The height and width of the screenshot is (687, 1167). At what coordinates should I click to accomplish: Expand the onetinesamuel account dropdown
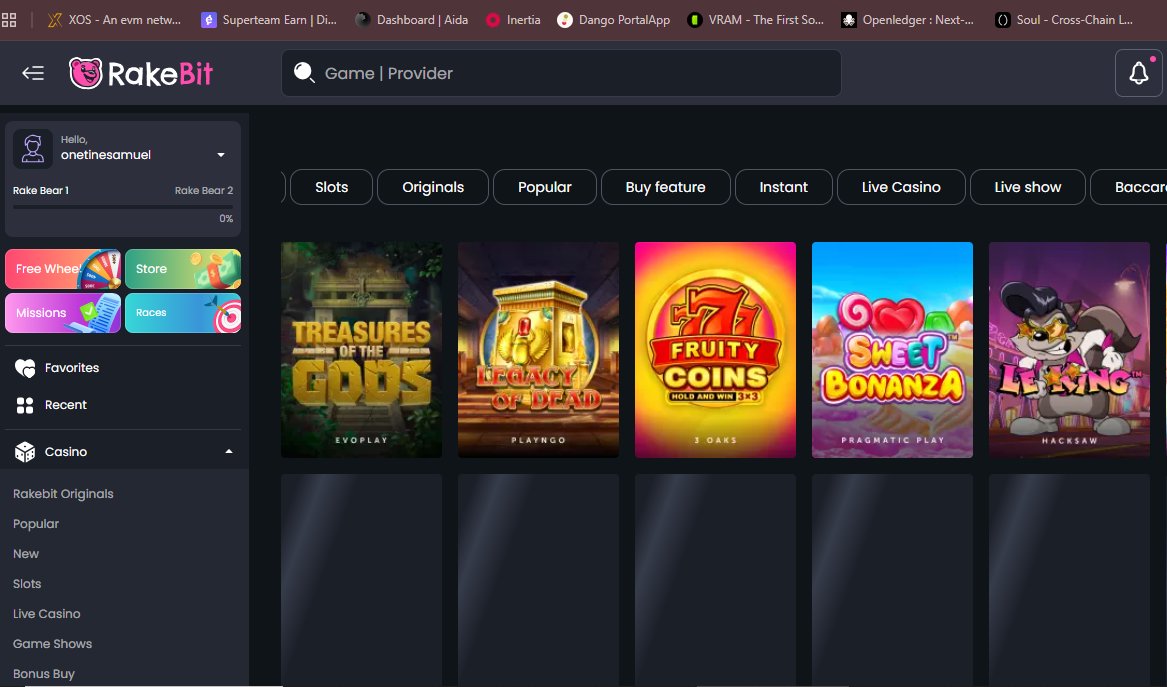221,155
